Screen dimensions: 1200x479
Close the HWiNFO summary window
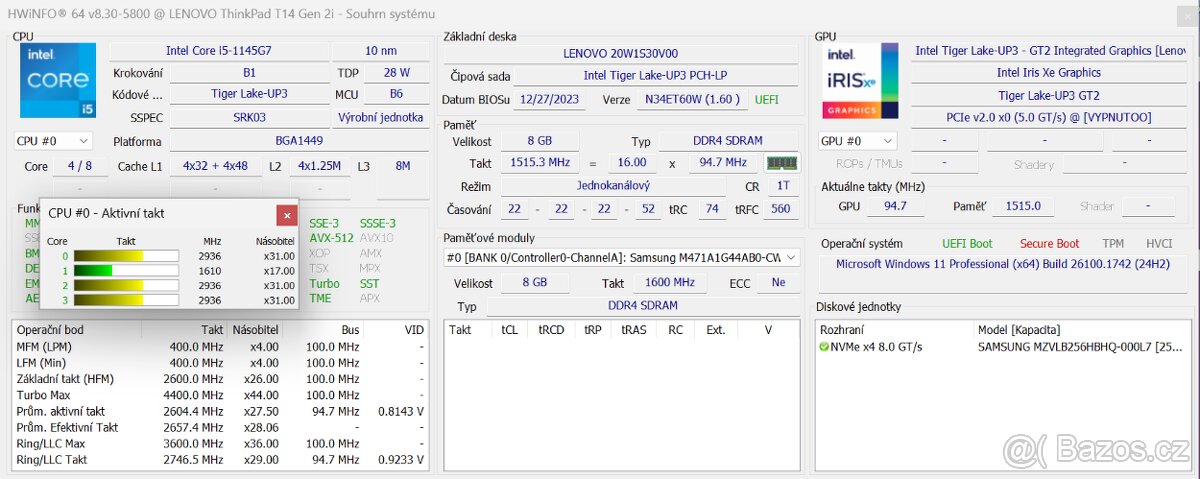[1183, 13]
